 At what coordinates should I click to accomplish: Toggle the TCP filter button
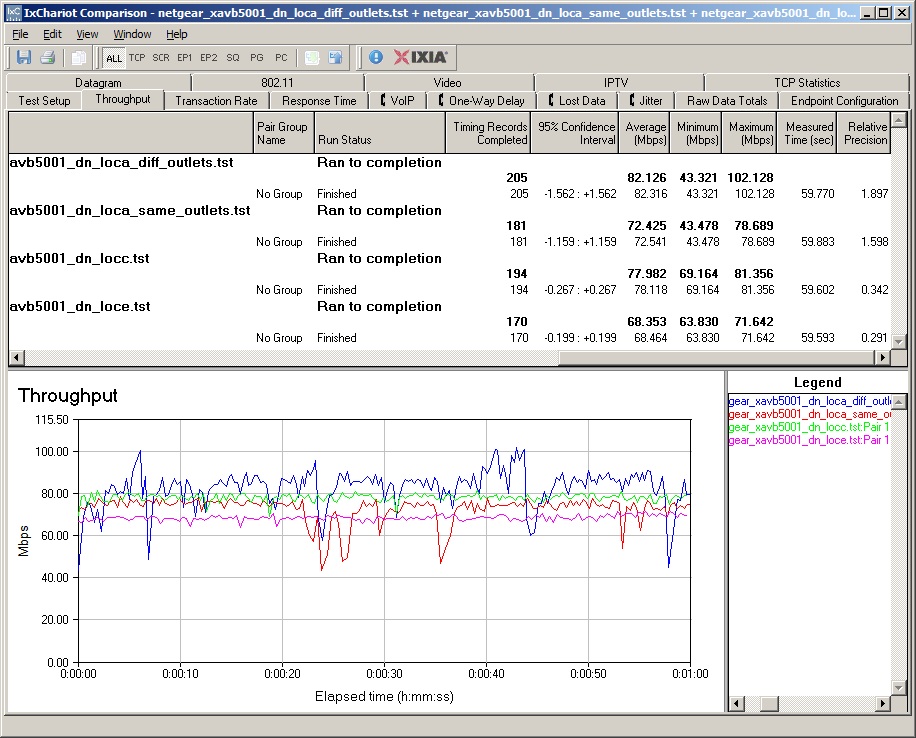pyautogui.click(x=137, y=58)
